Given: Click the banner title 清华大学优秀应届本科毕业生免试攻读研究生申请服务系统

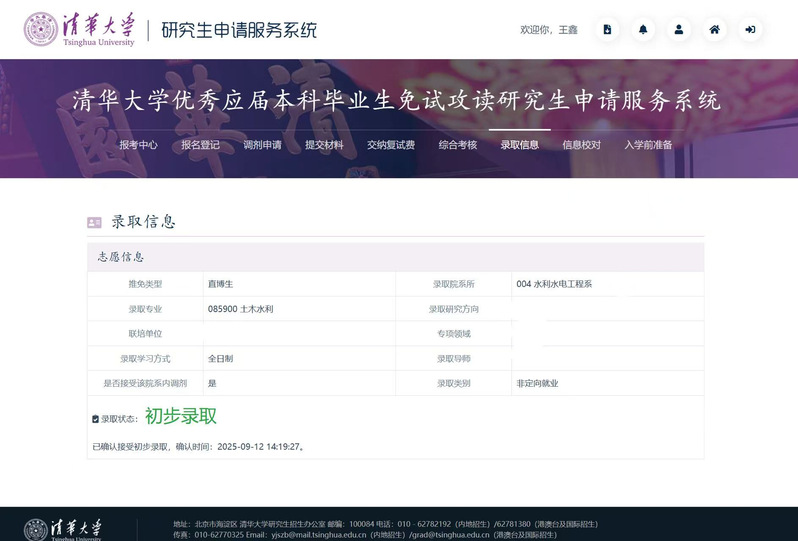Looking at the screenshot, I should [x=396, y=100].
